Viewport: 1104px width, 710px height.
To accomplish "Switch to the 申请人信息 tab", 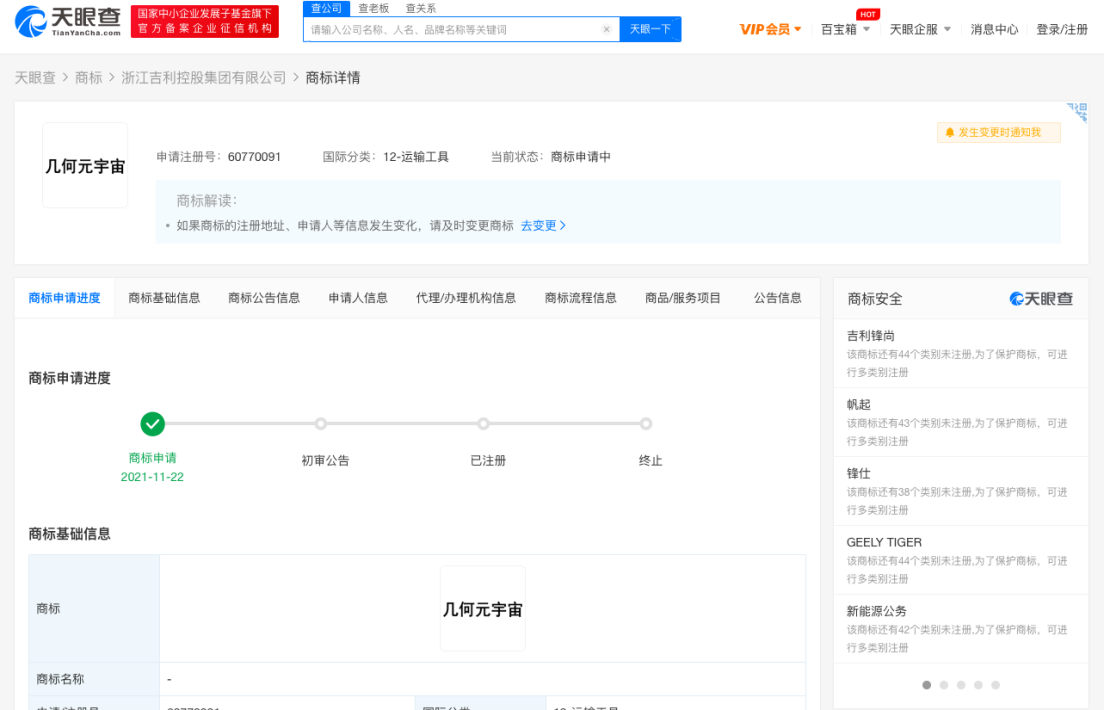I will pos(358,298).
